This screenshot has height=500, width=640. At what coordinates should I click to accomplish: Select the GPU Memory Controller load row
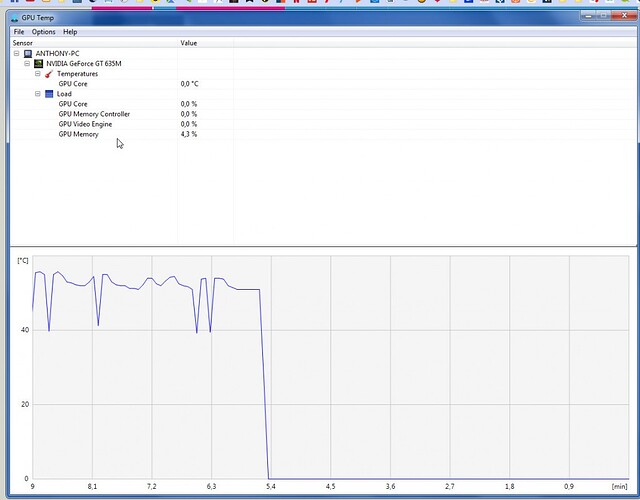94,114
